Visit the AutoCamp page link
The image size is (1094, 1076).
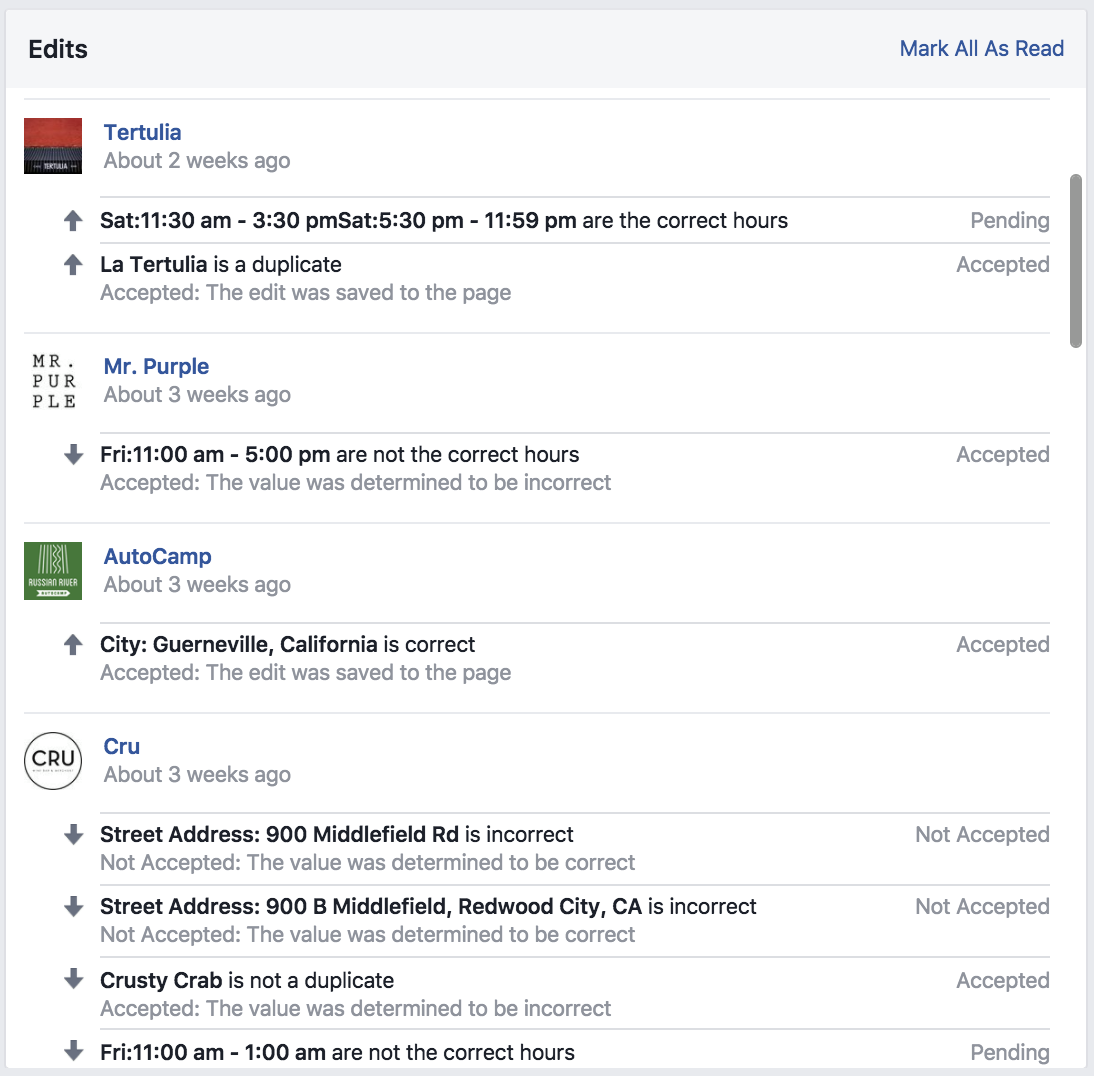(158, 556)
